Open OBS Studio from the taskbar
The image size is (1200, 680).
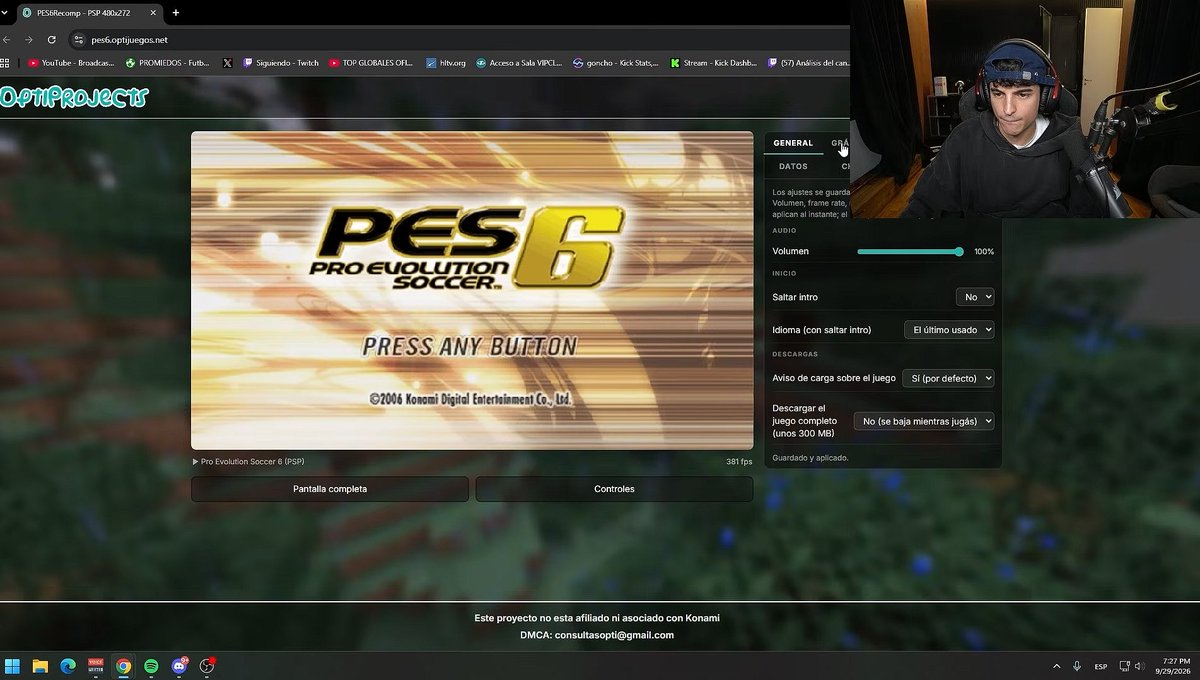[207, 666]
